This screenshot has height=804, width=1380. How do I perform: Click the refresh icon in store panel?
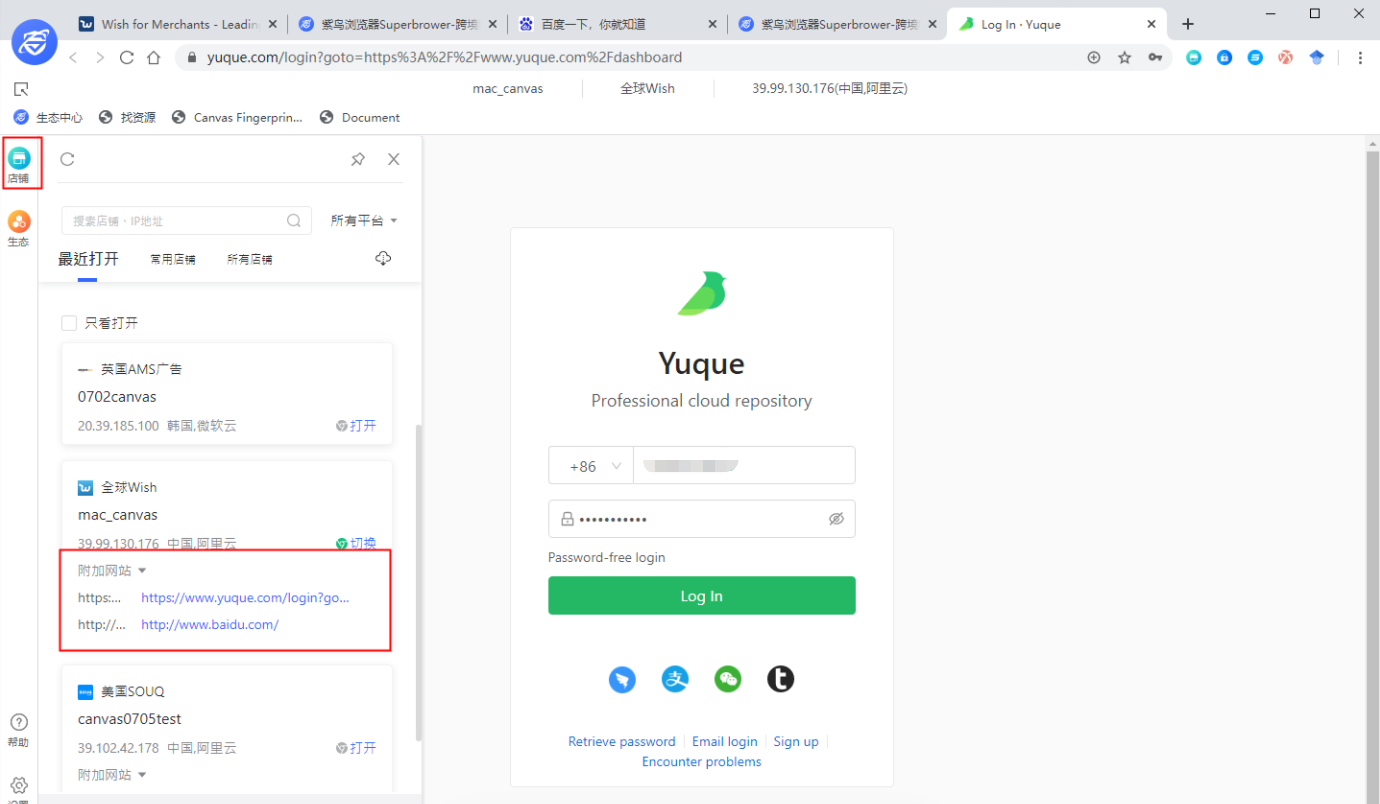coord(67,159)
